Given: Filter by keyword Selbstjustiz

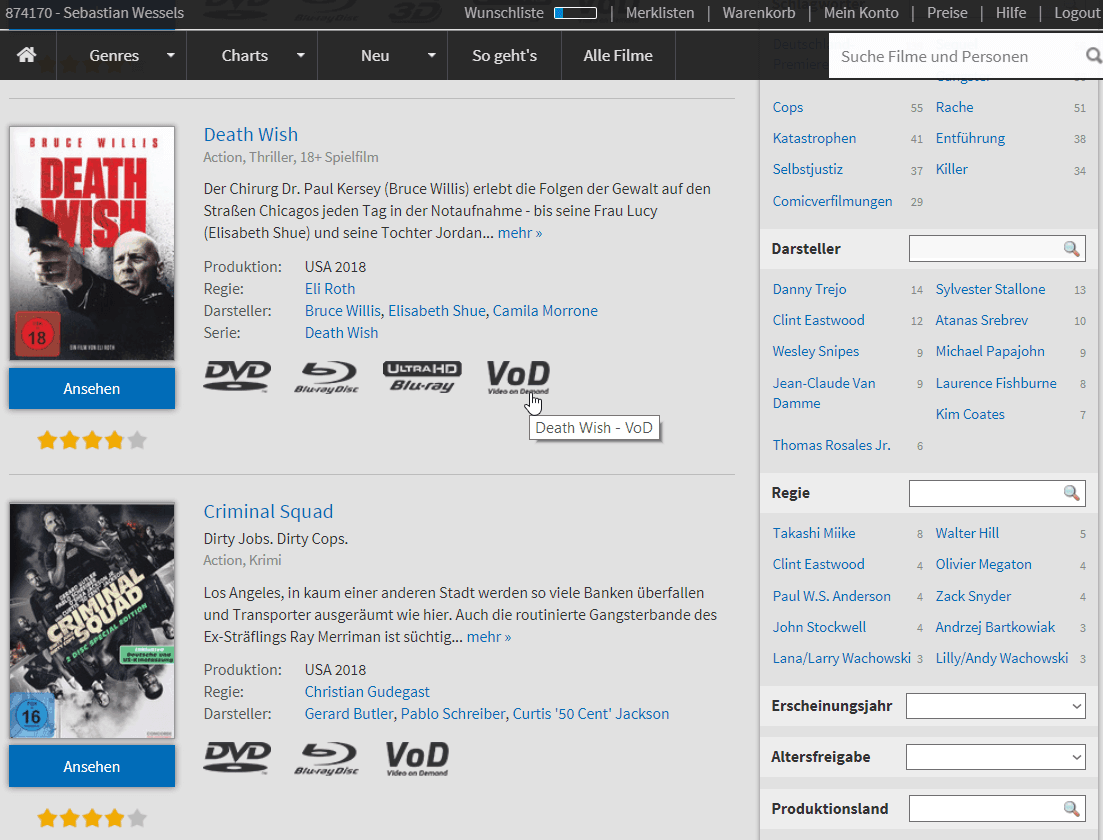Looking at the screenshot, I should [x=808, y=169].
